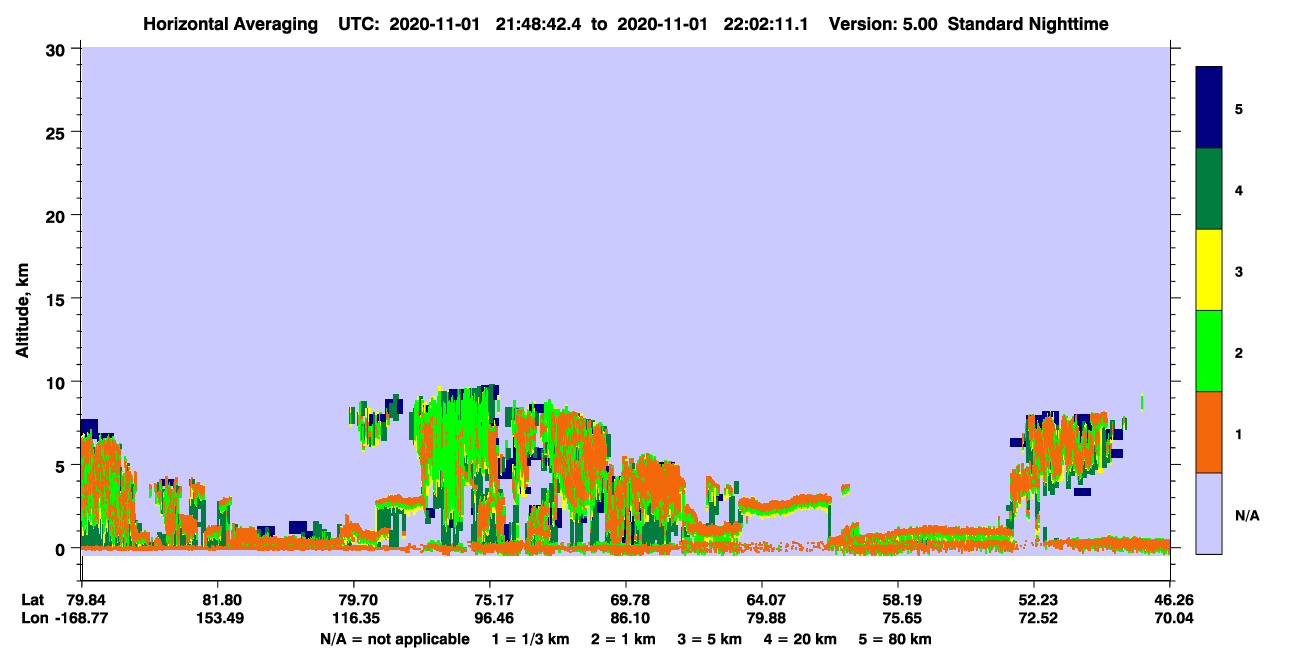Click the color bar label '4'
This screenshot has width=1300, height=667.
click(x=1239, y=190)
